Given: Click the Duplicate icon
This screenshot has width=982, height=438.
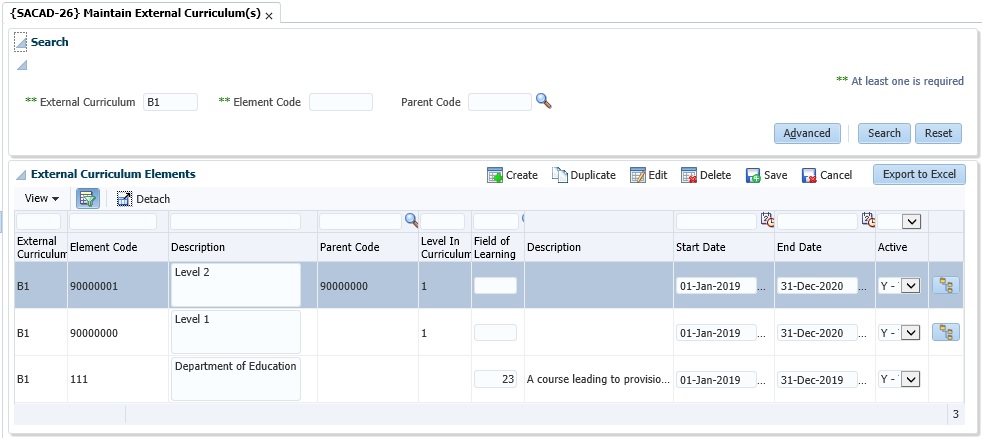Looking at the screenshot, I should 559,175.
